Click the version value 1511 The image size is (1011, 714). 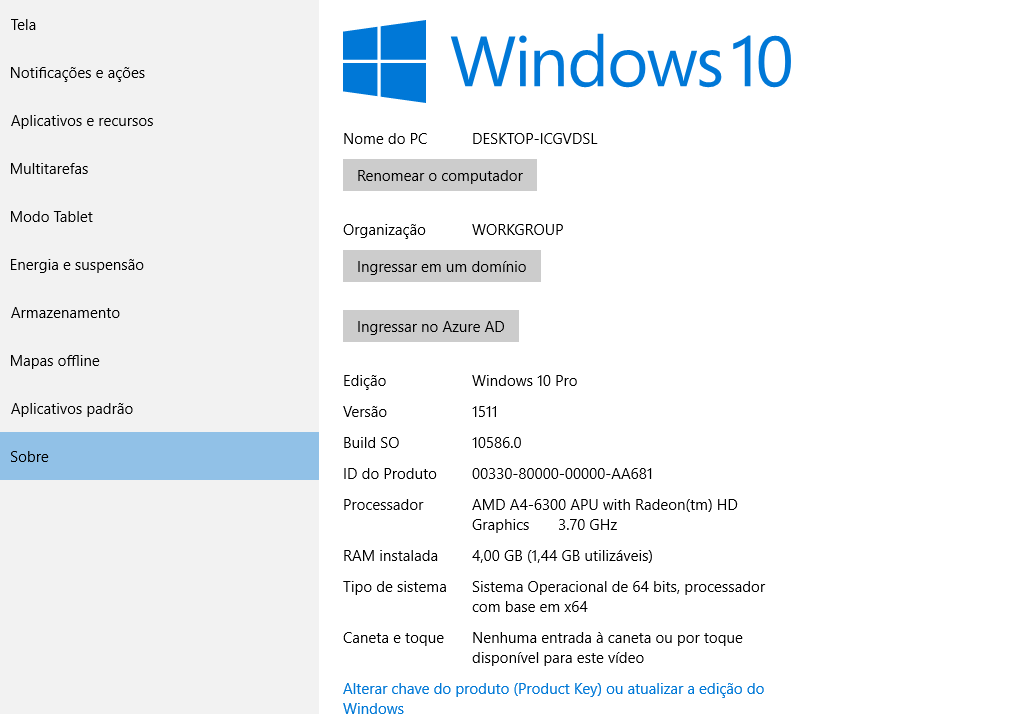coord(484,412)
